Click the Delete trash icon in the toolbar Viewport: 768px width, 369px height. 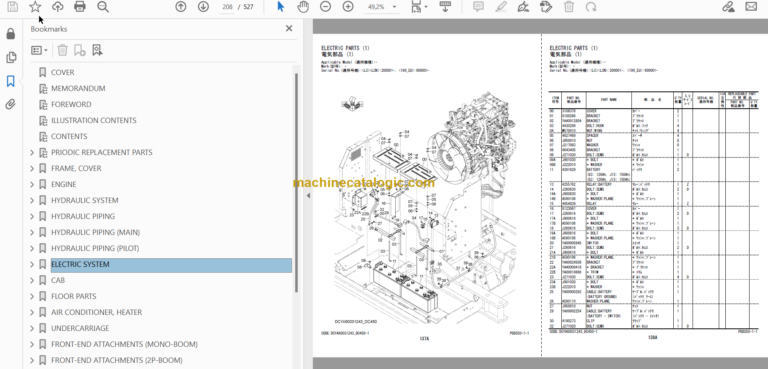point(569,7)
